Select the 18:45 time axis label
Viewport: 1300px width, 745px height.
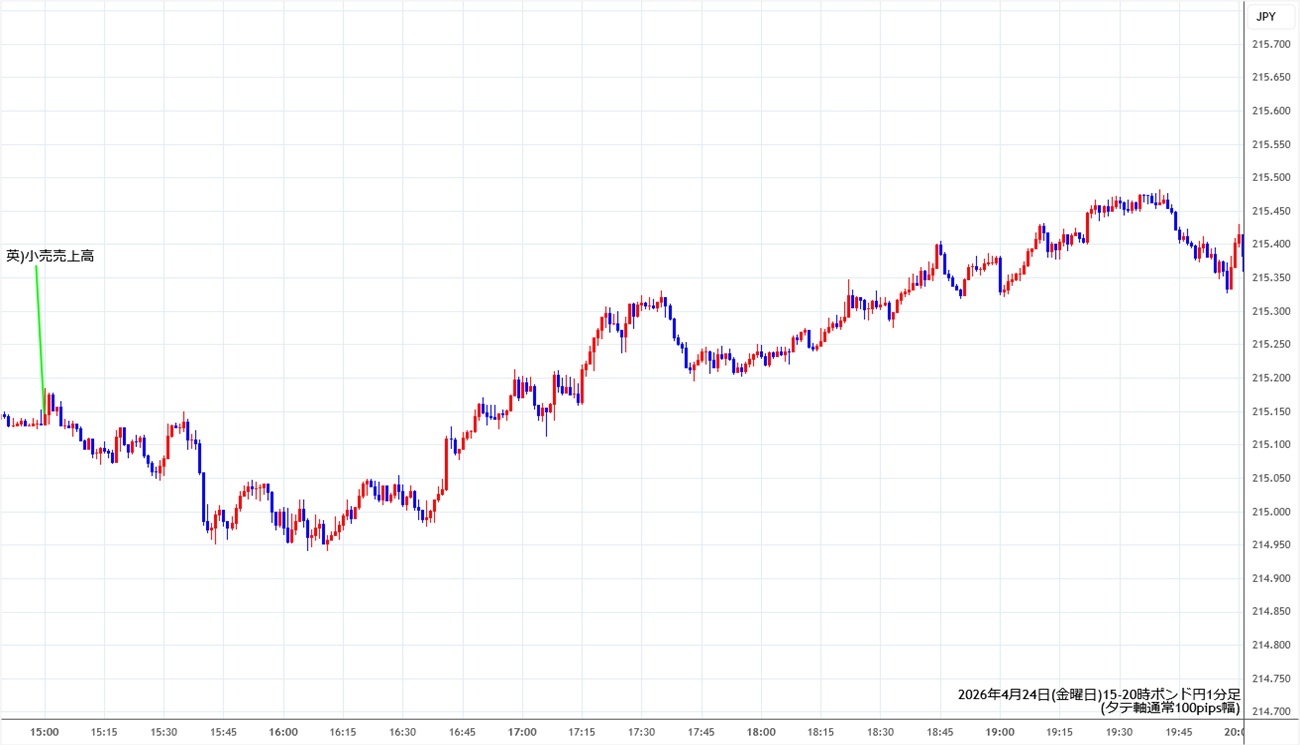[940, 732]
